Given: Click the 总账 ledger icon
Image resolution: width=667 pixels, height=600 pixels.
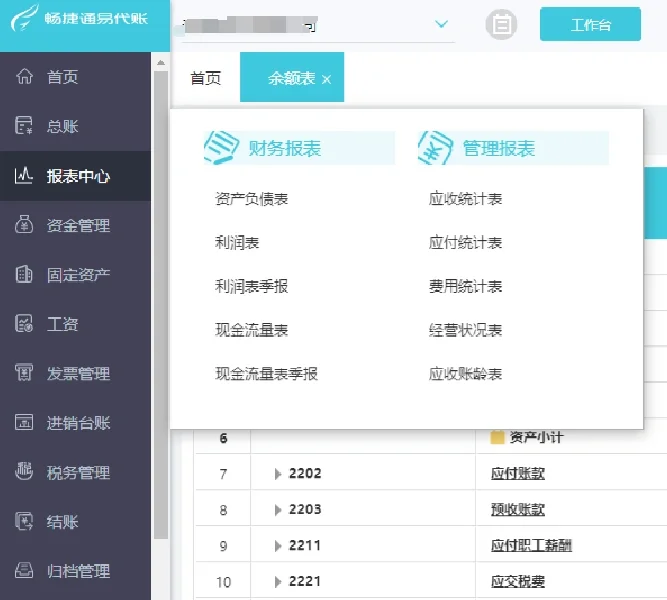Looking at the screenshot, I should pos(24,126).
